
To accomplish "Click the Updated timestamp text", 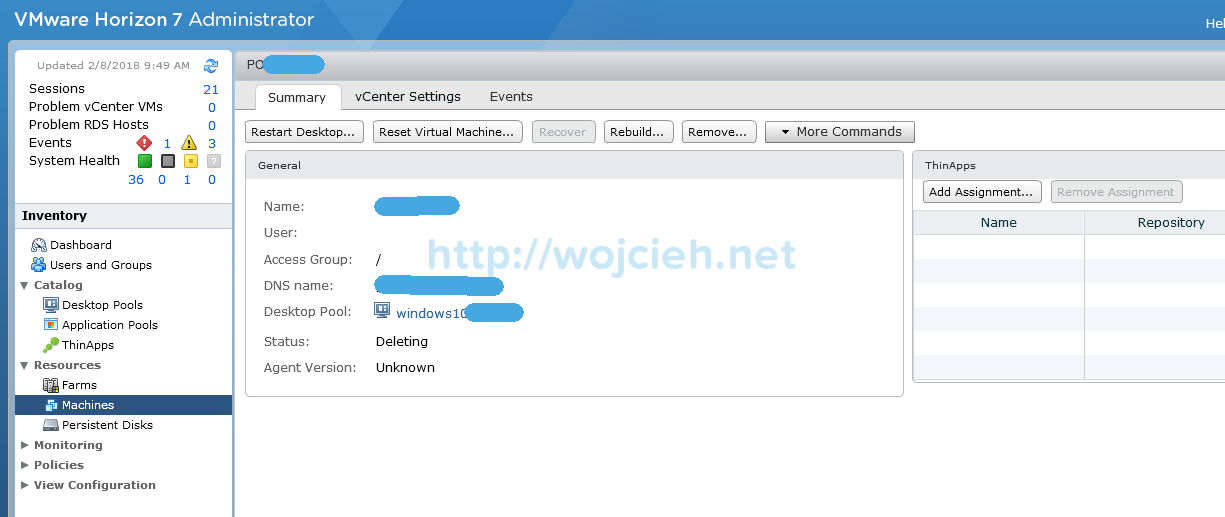I will [x=113, y=66].
